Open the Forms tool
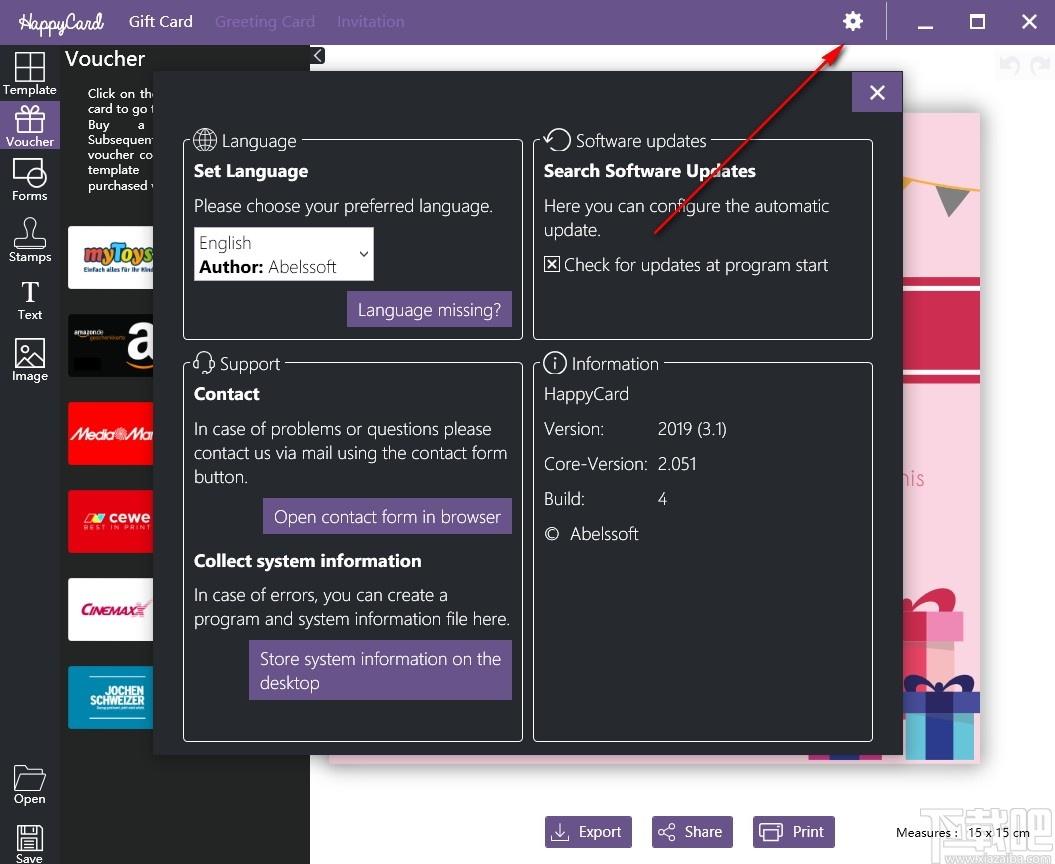 pos(30,180)
